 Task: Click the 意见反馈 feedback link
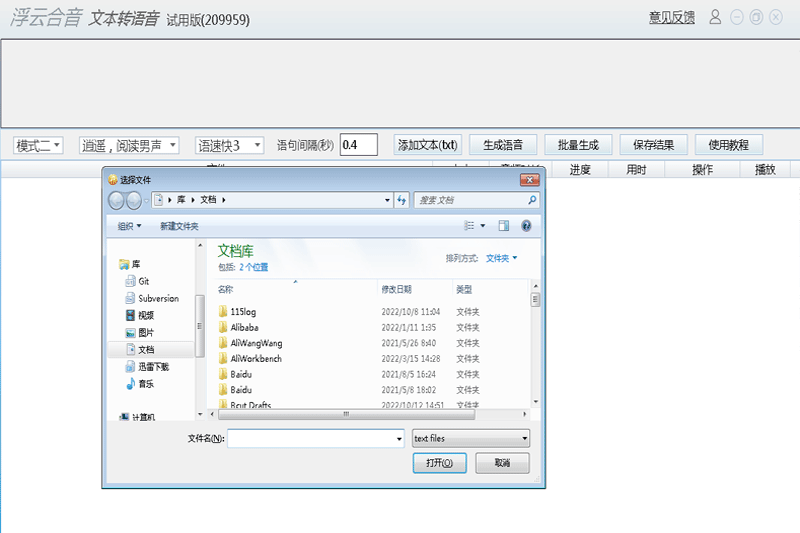671,17
